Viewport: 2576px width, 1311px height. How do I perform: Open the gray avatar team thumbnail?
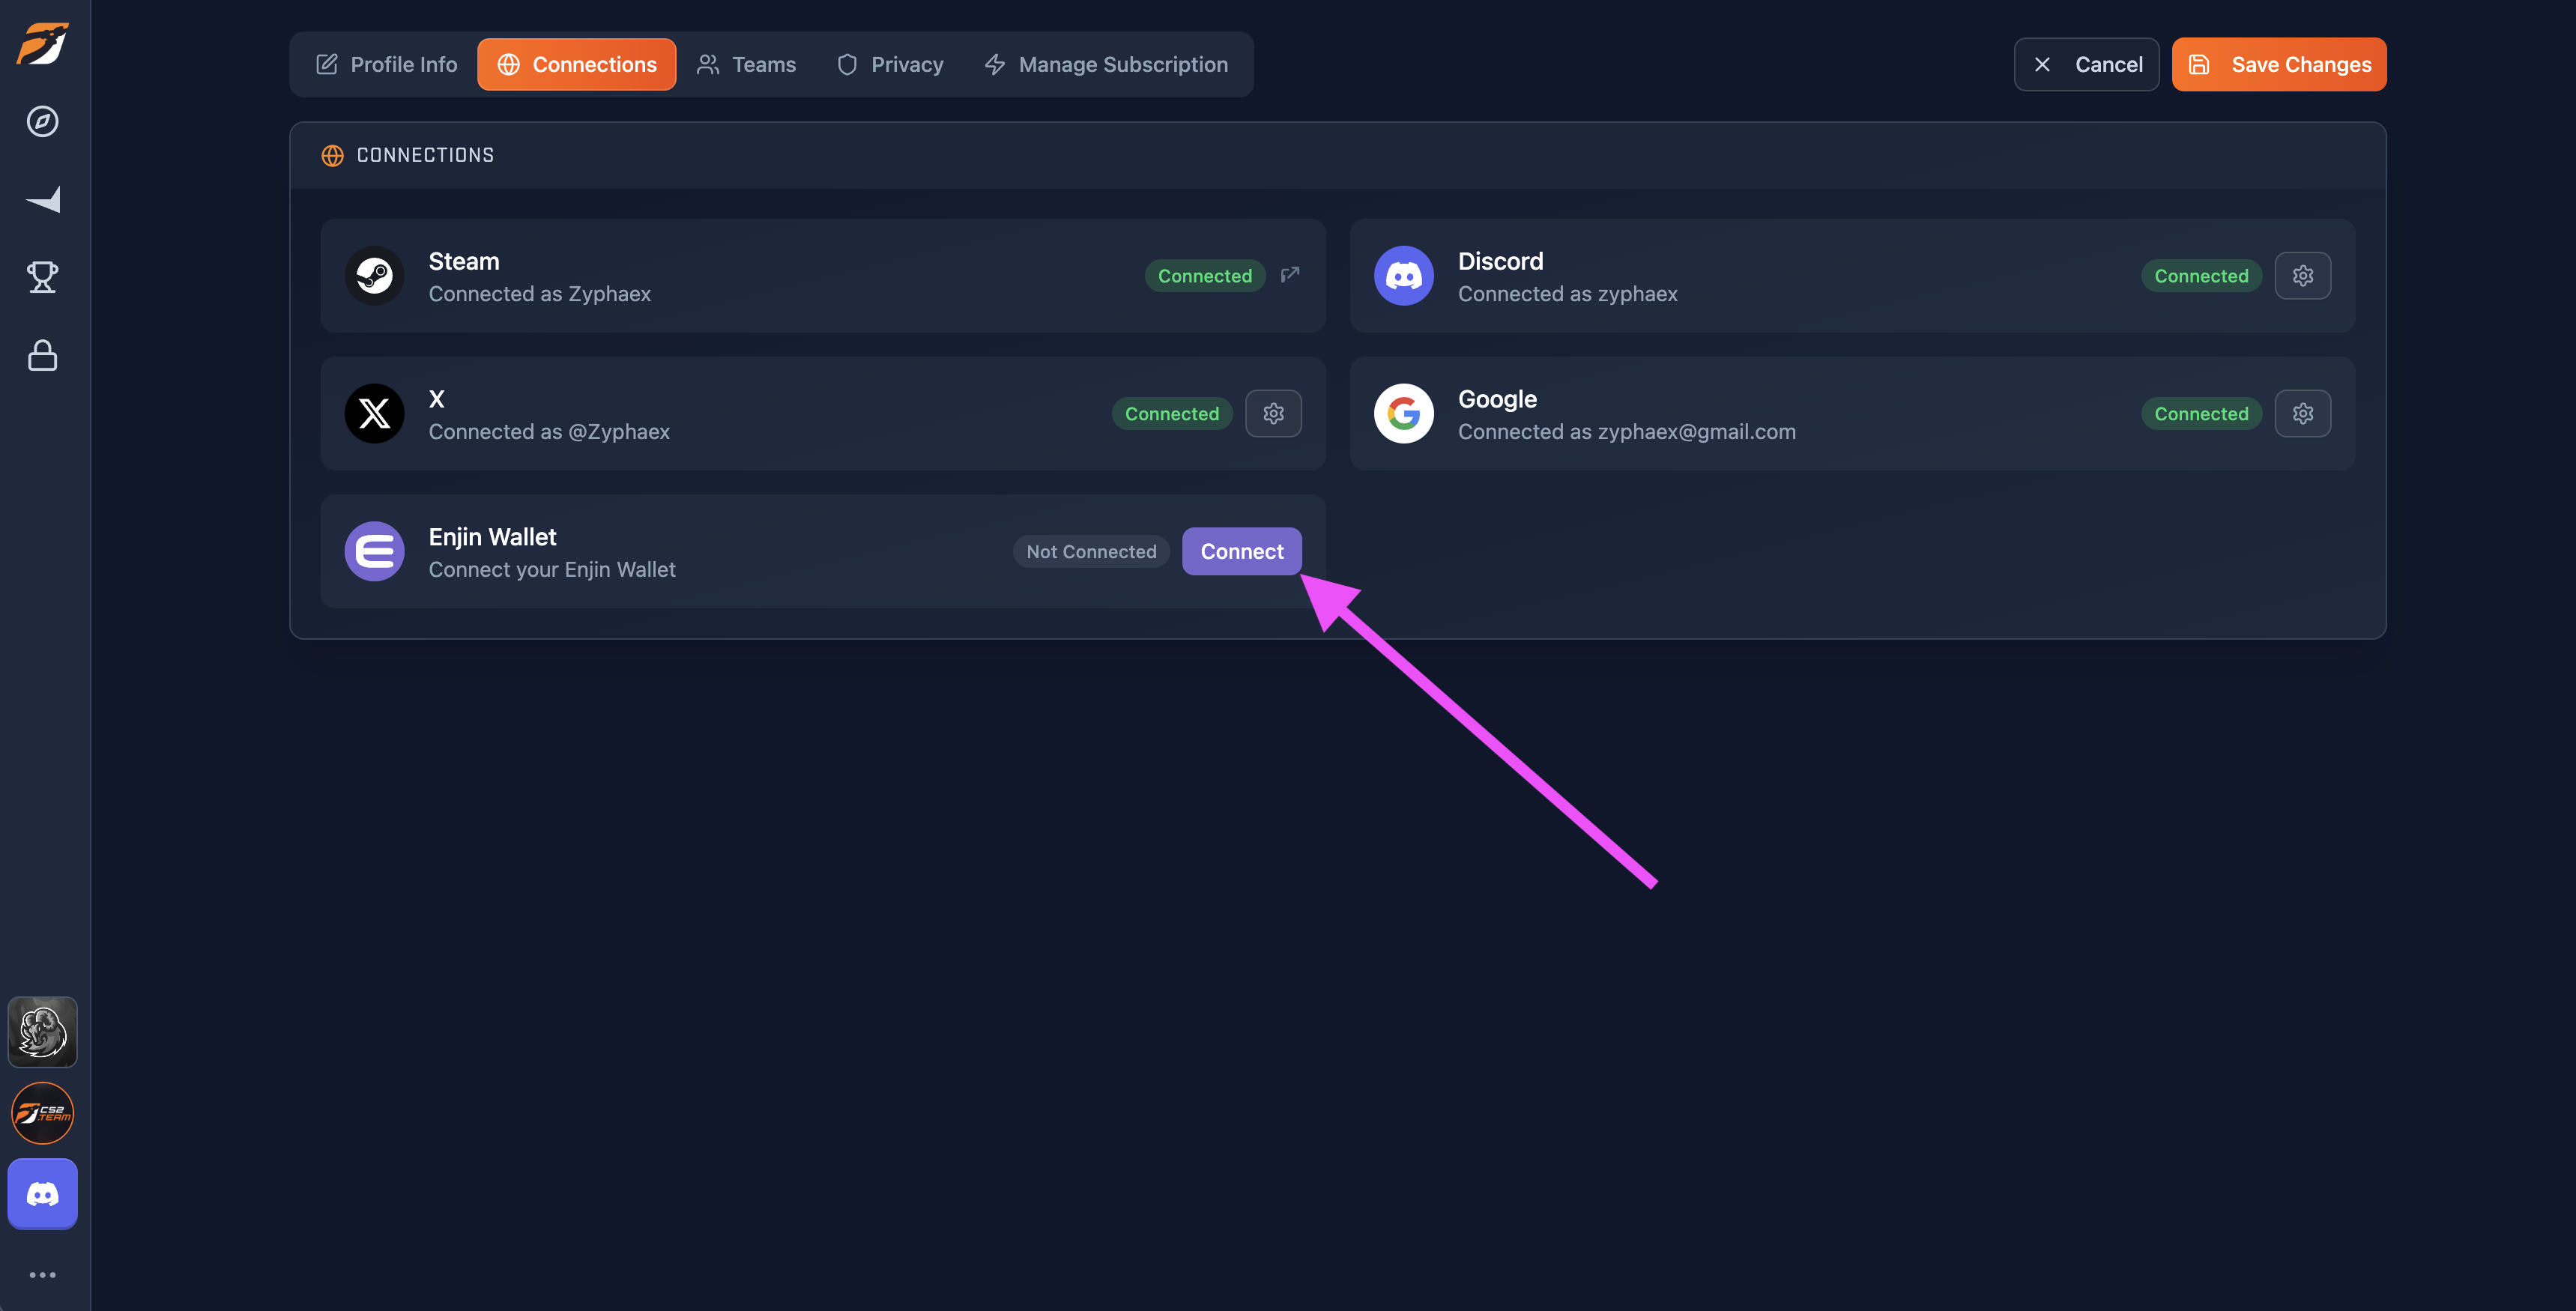tap(43, 1032)
